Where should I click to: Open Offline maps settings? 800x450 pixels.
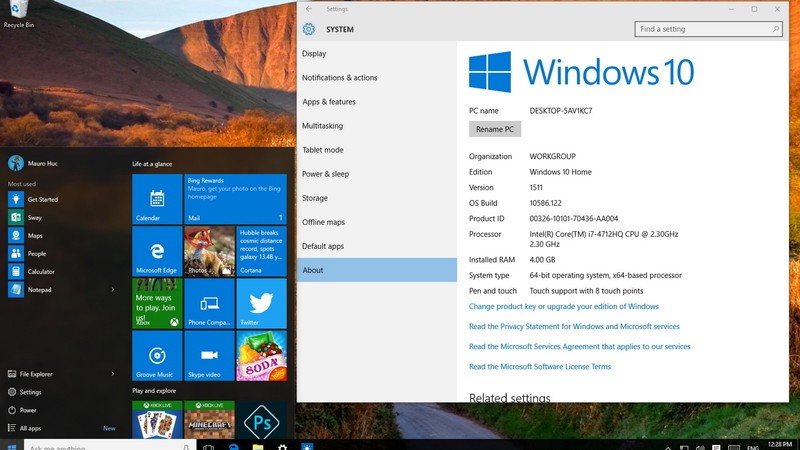click(x=377, y=222)
